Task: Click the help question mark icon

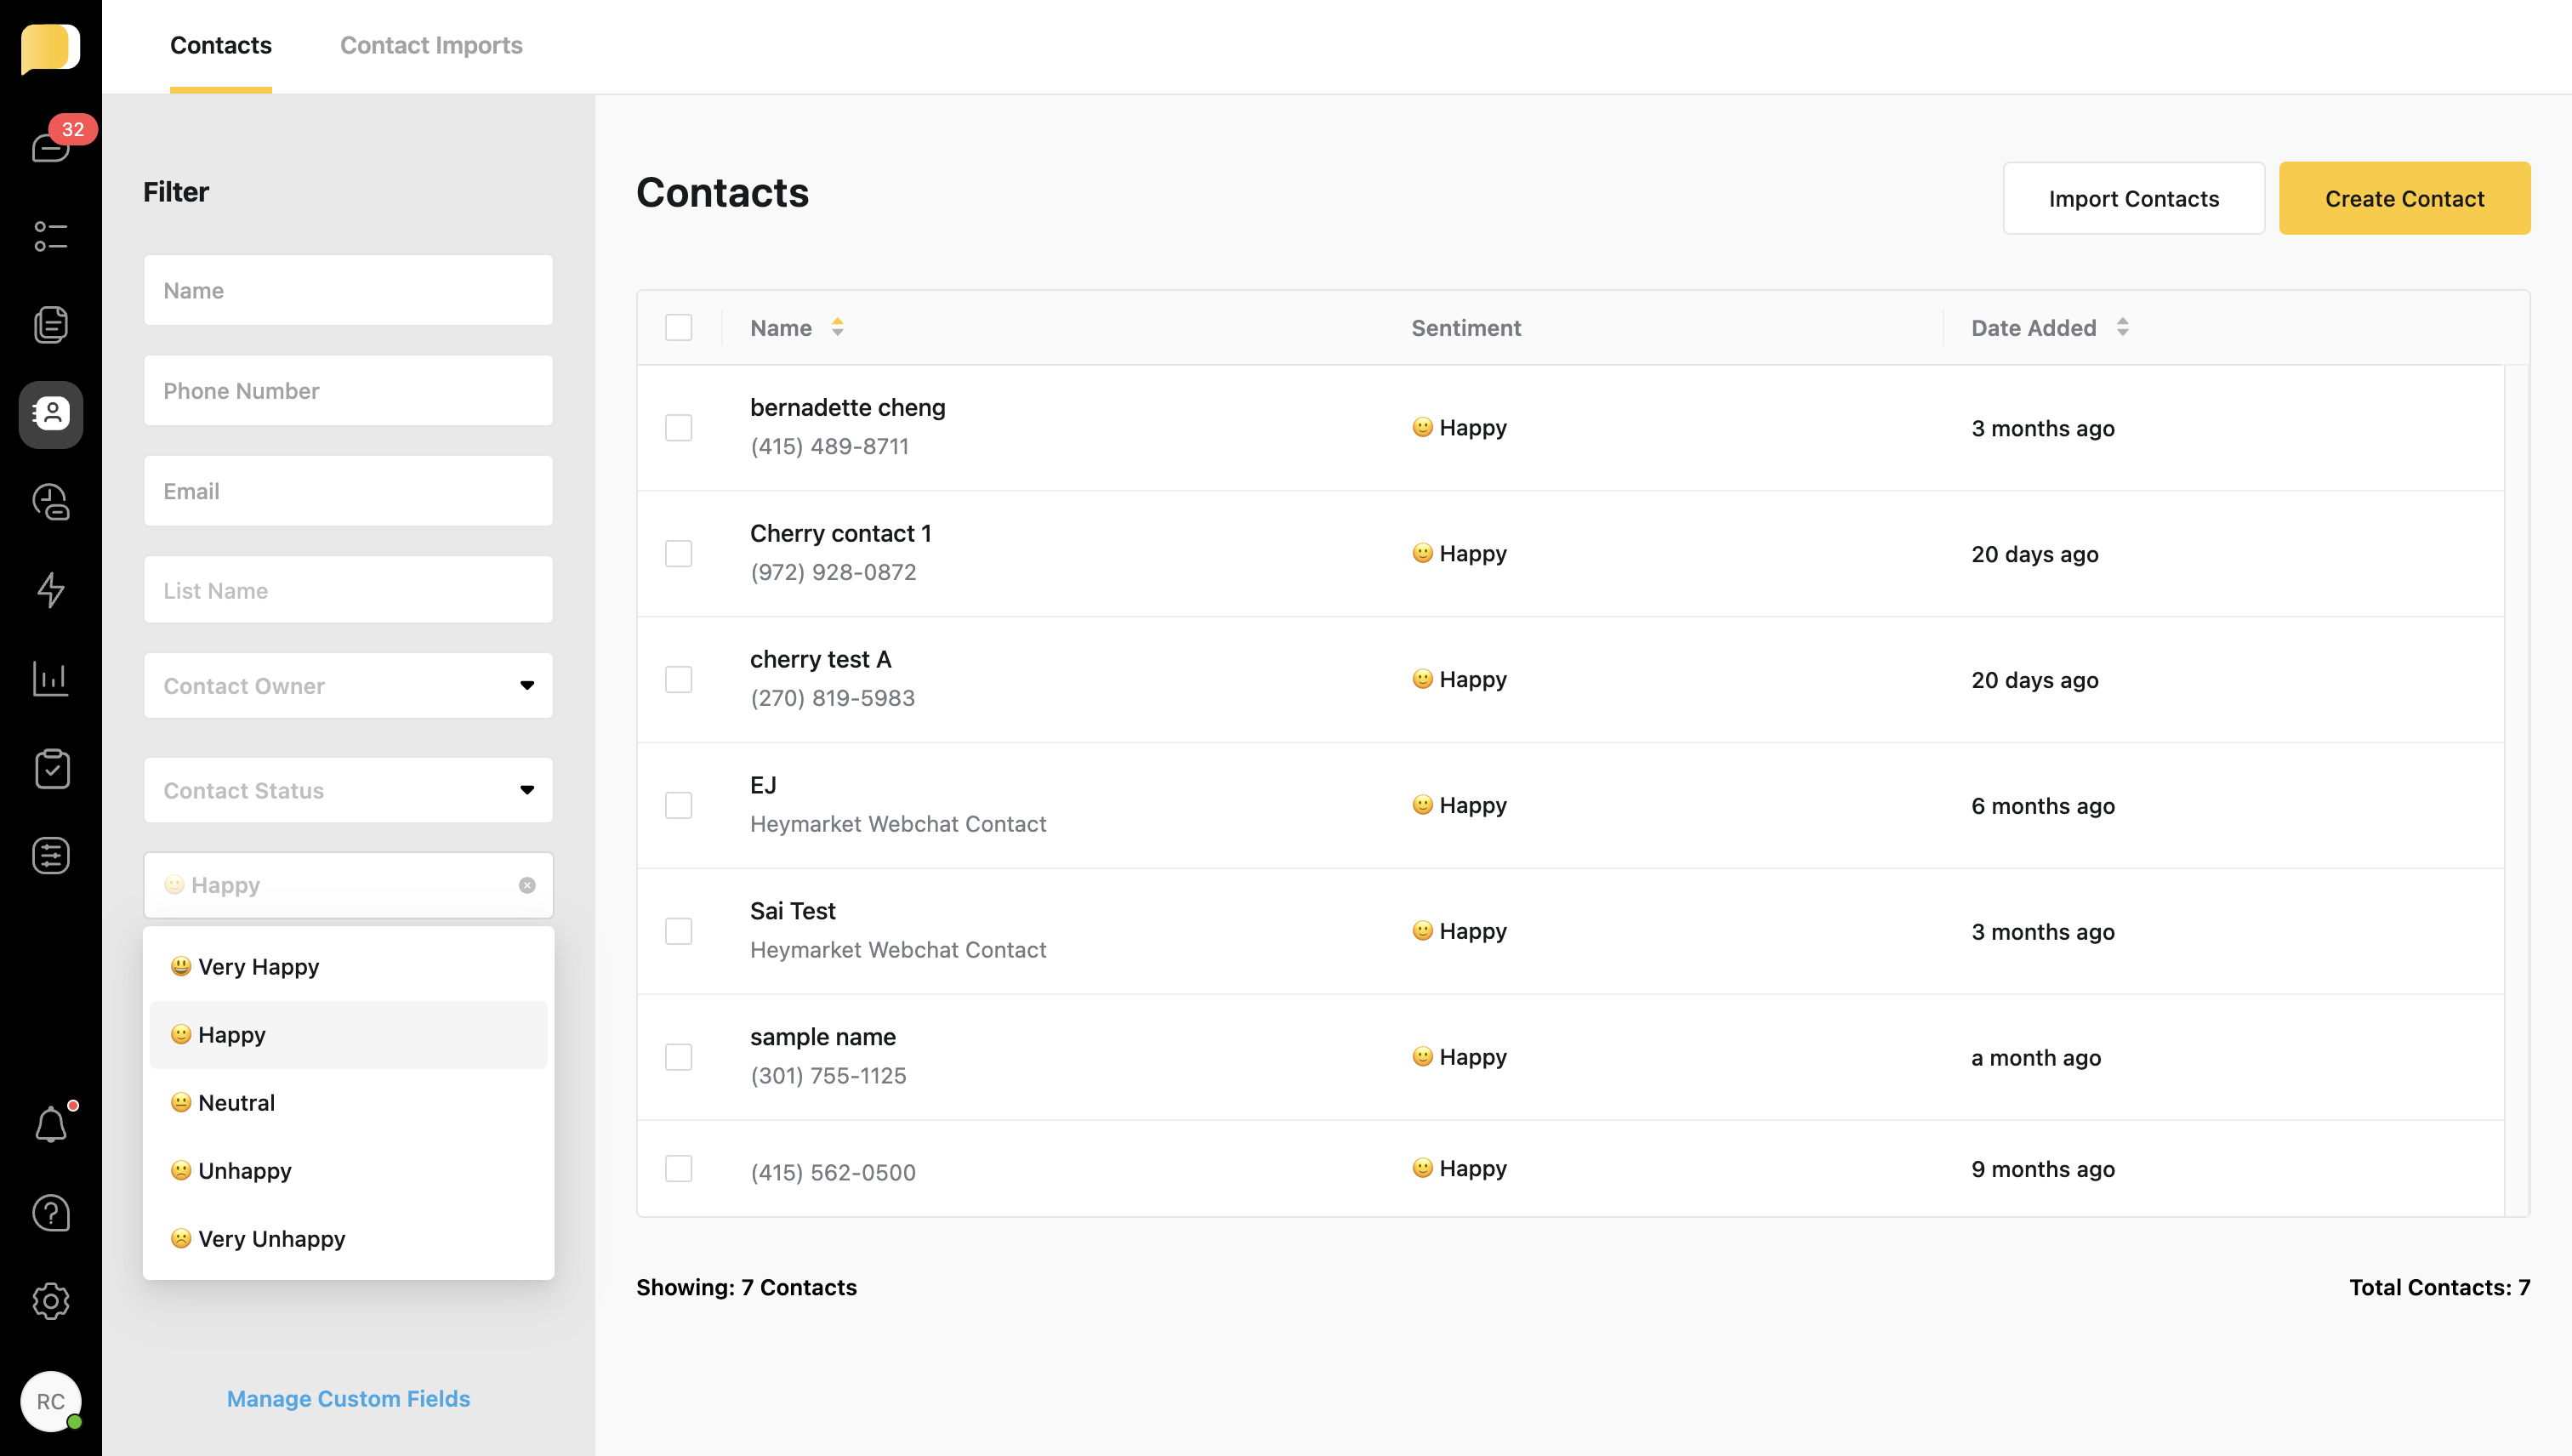Action: [x=50, y=1213]
